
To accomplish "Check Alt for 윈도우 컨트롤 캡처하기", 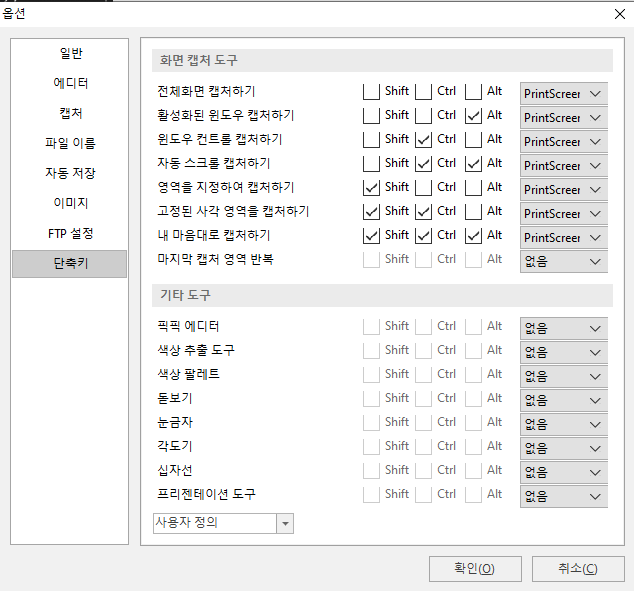I will pyautogui.click(x=473, y=139).
